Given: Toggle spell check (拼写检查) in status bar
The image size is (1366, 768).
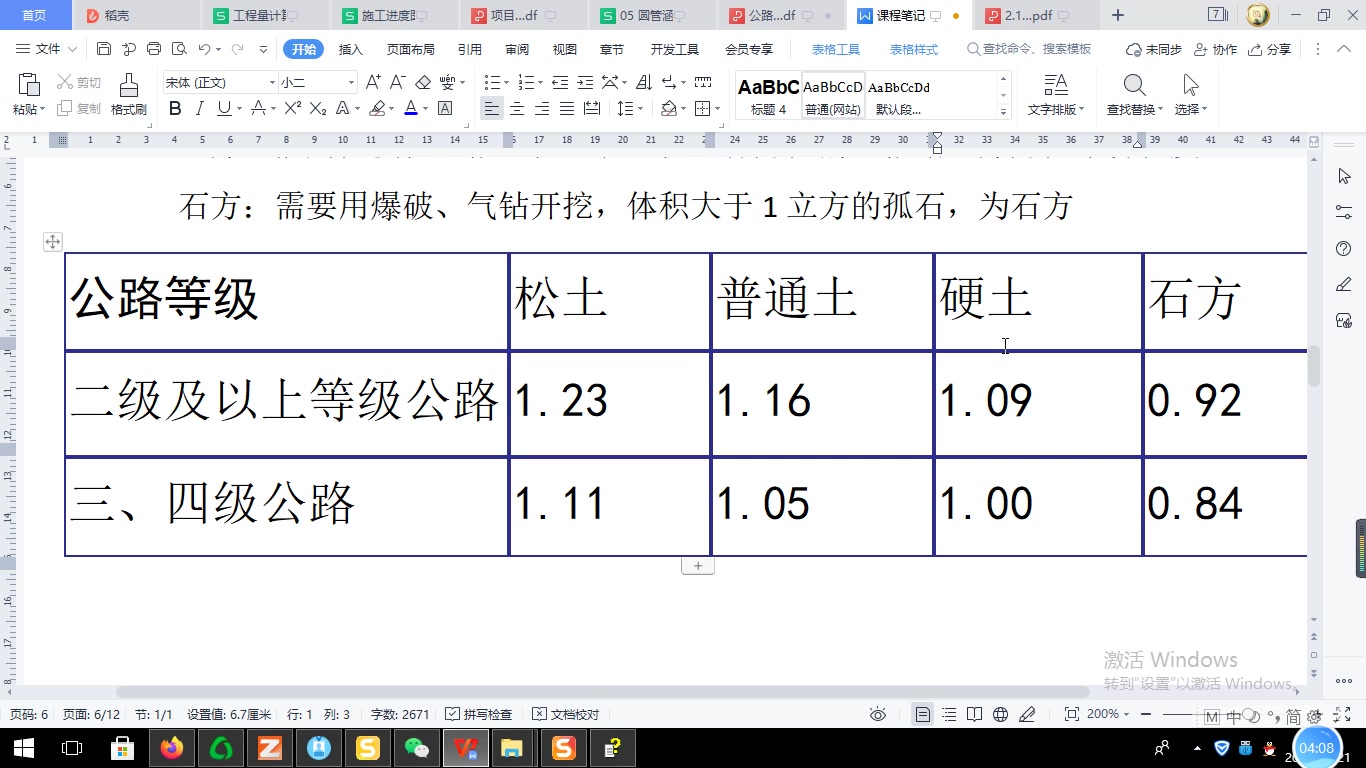Looking at the screenshot, I should pyautogui.click(x=479, y=714).
